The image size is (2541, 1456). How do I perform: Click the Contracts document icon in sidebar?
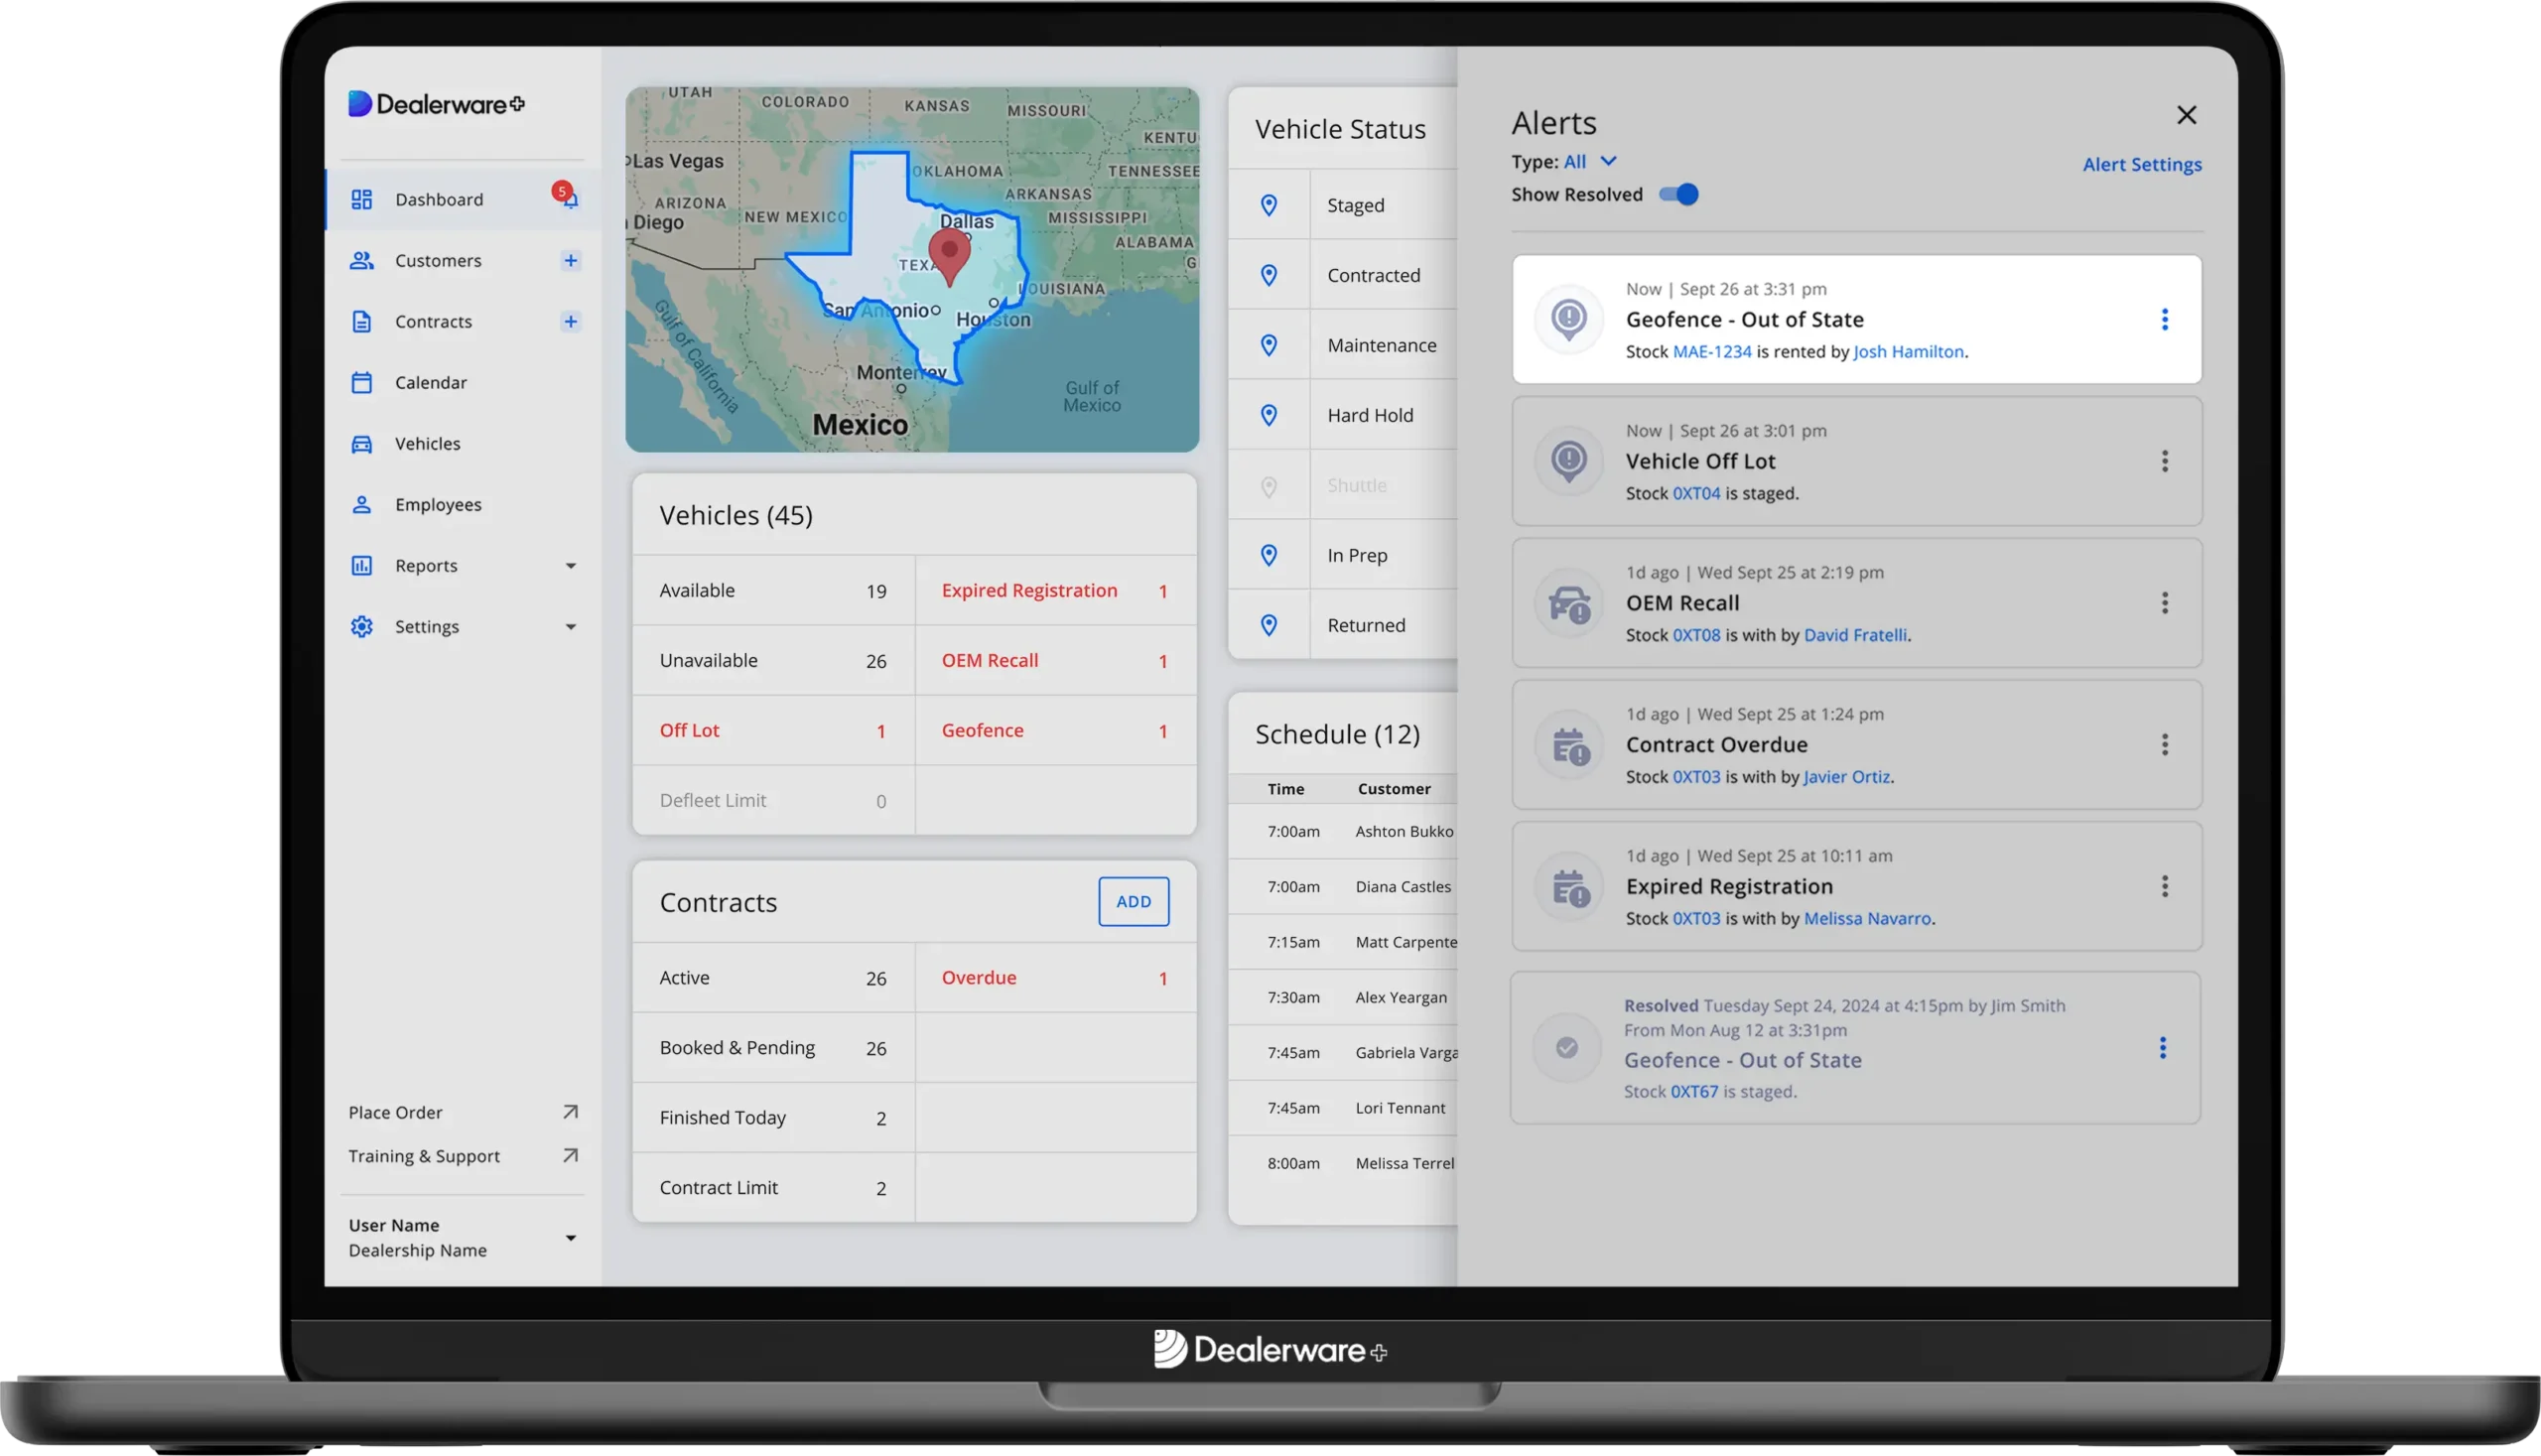[362, 322]
